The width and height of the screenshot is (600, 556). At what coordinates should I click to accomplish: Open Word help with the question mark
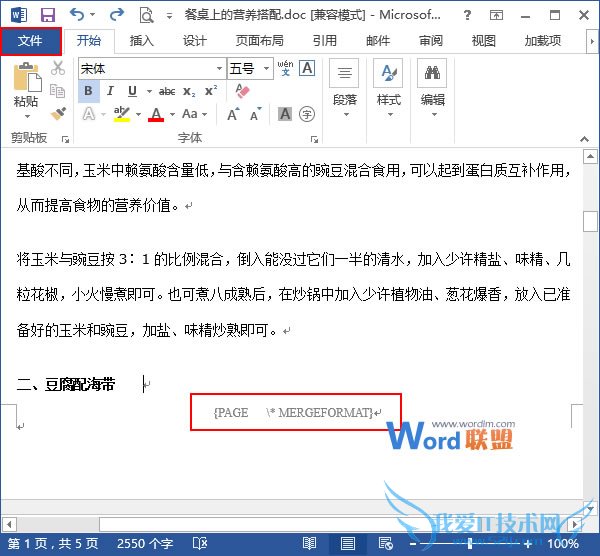click(467, 15)
